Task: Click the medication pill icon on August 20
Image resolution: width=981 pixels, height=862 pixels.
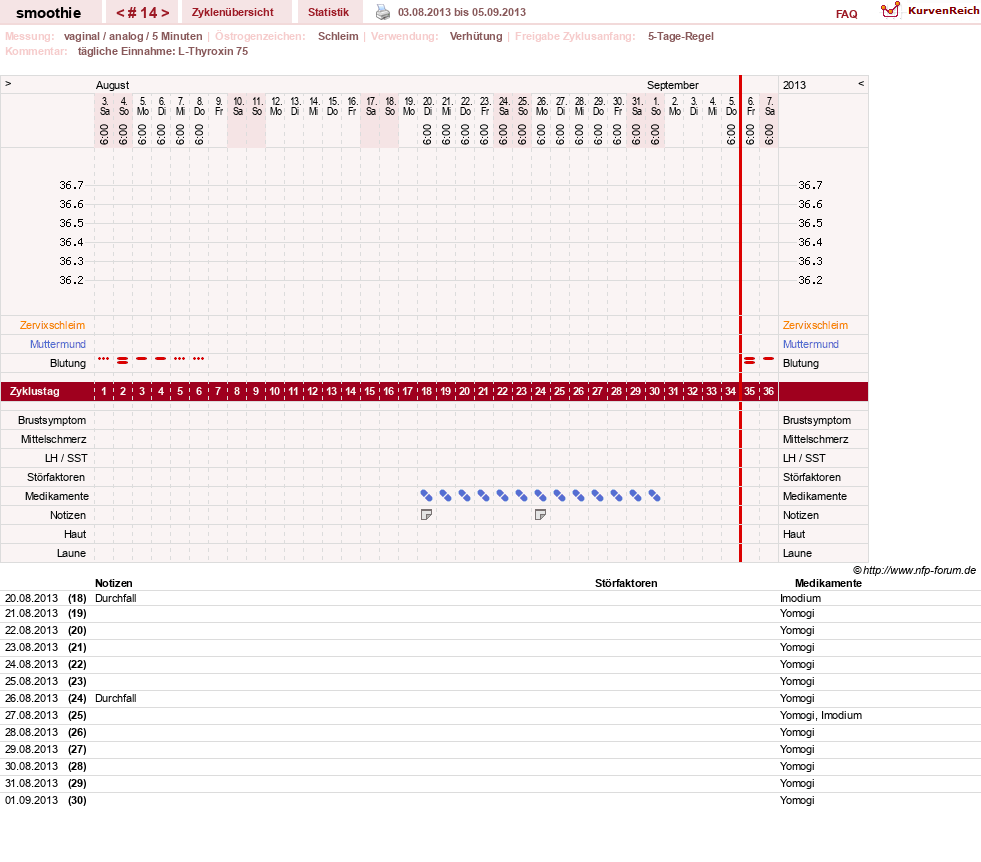Action: click(427, 496)
